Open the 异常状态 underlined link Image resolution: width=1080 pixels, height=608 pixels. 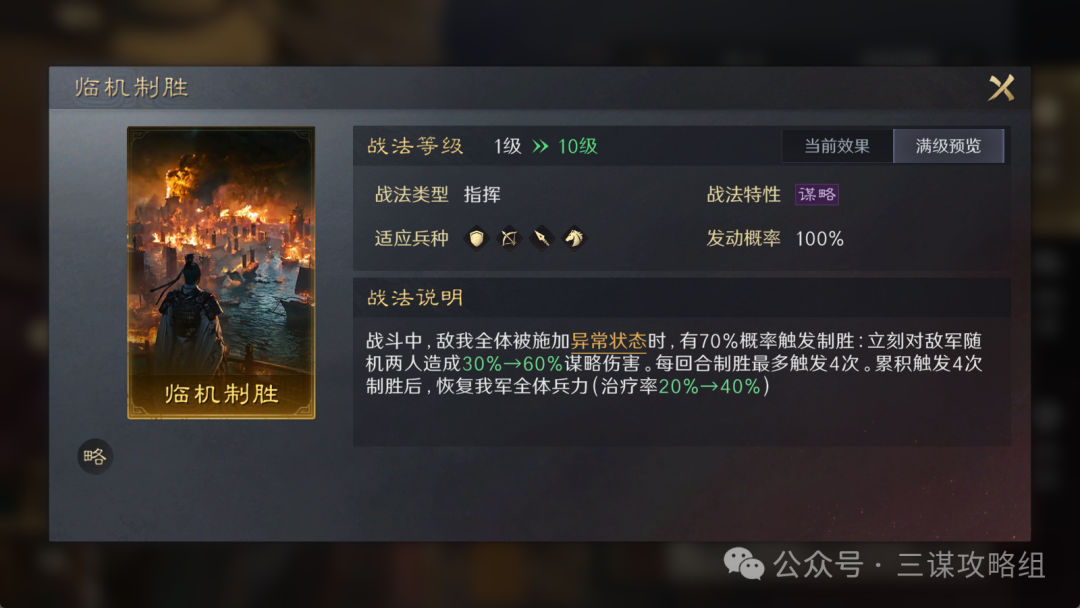tap(608, 341)
